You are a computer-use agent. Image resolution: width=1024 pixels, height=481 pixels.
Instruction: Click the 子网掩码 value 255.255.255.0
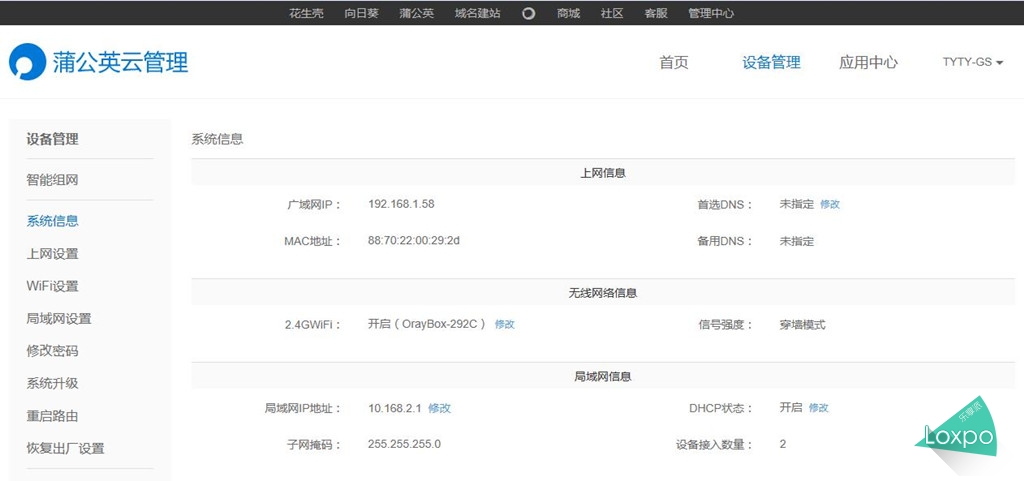pos(404,444)
